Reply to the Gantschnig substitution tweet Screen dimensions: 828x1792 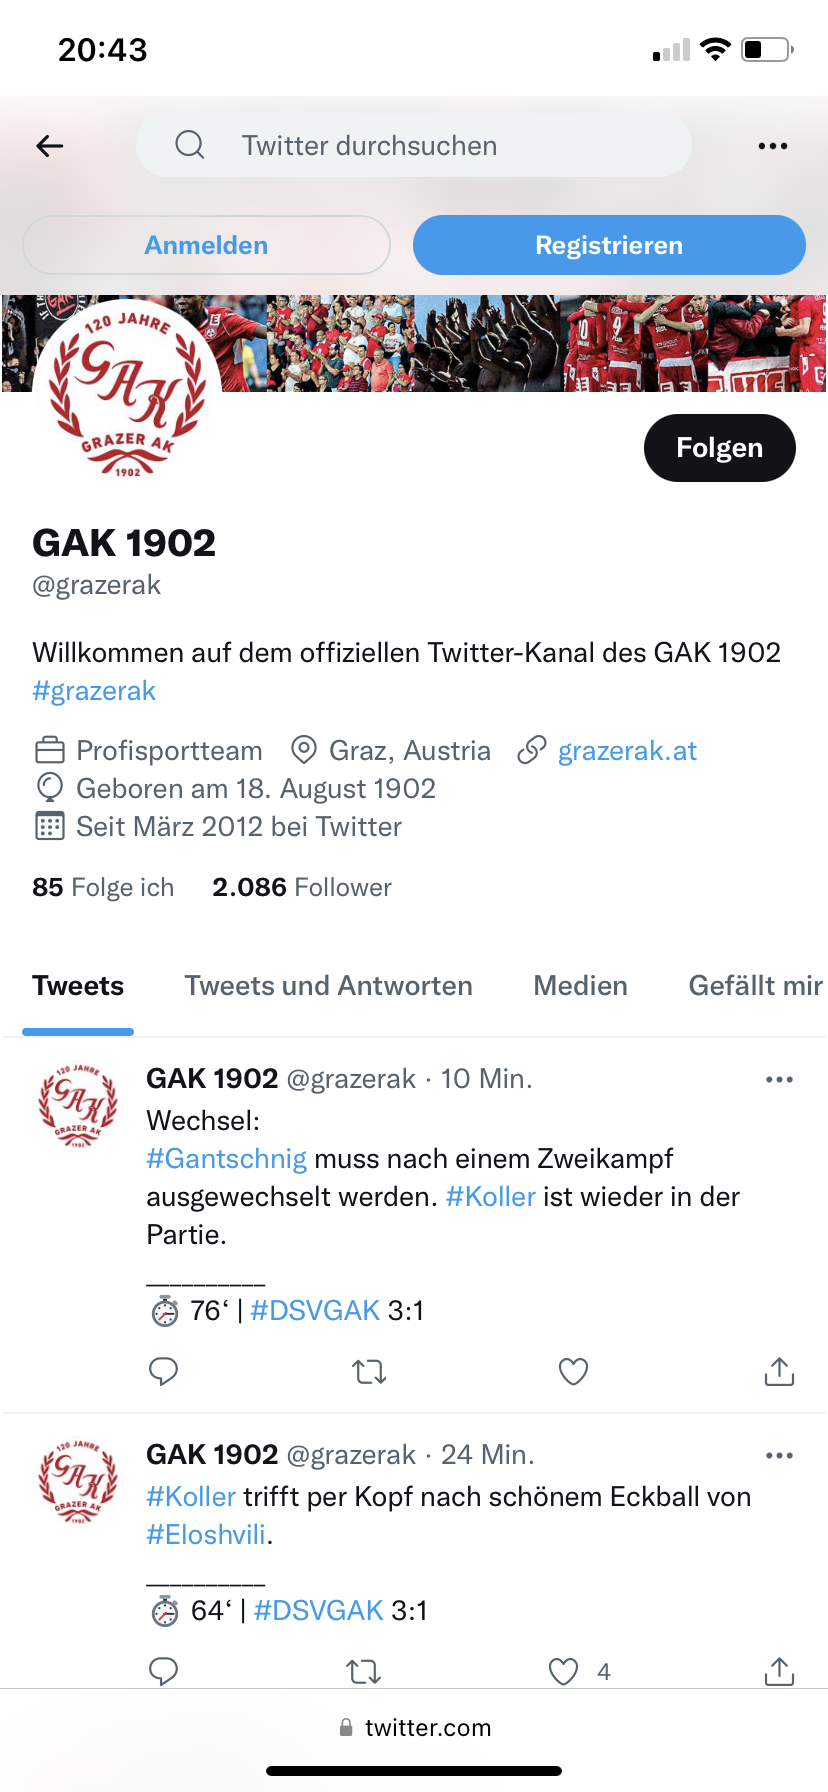pos(163,1371)
